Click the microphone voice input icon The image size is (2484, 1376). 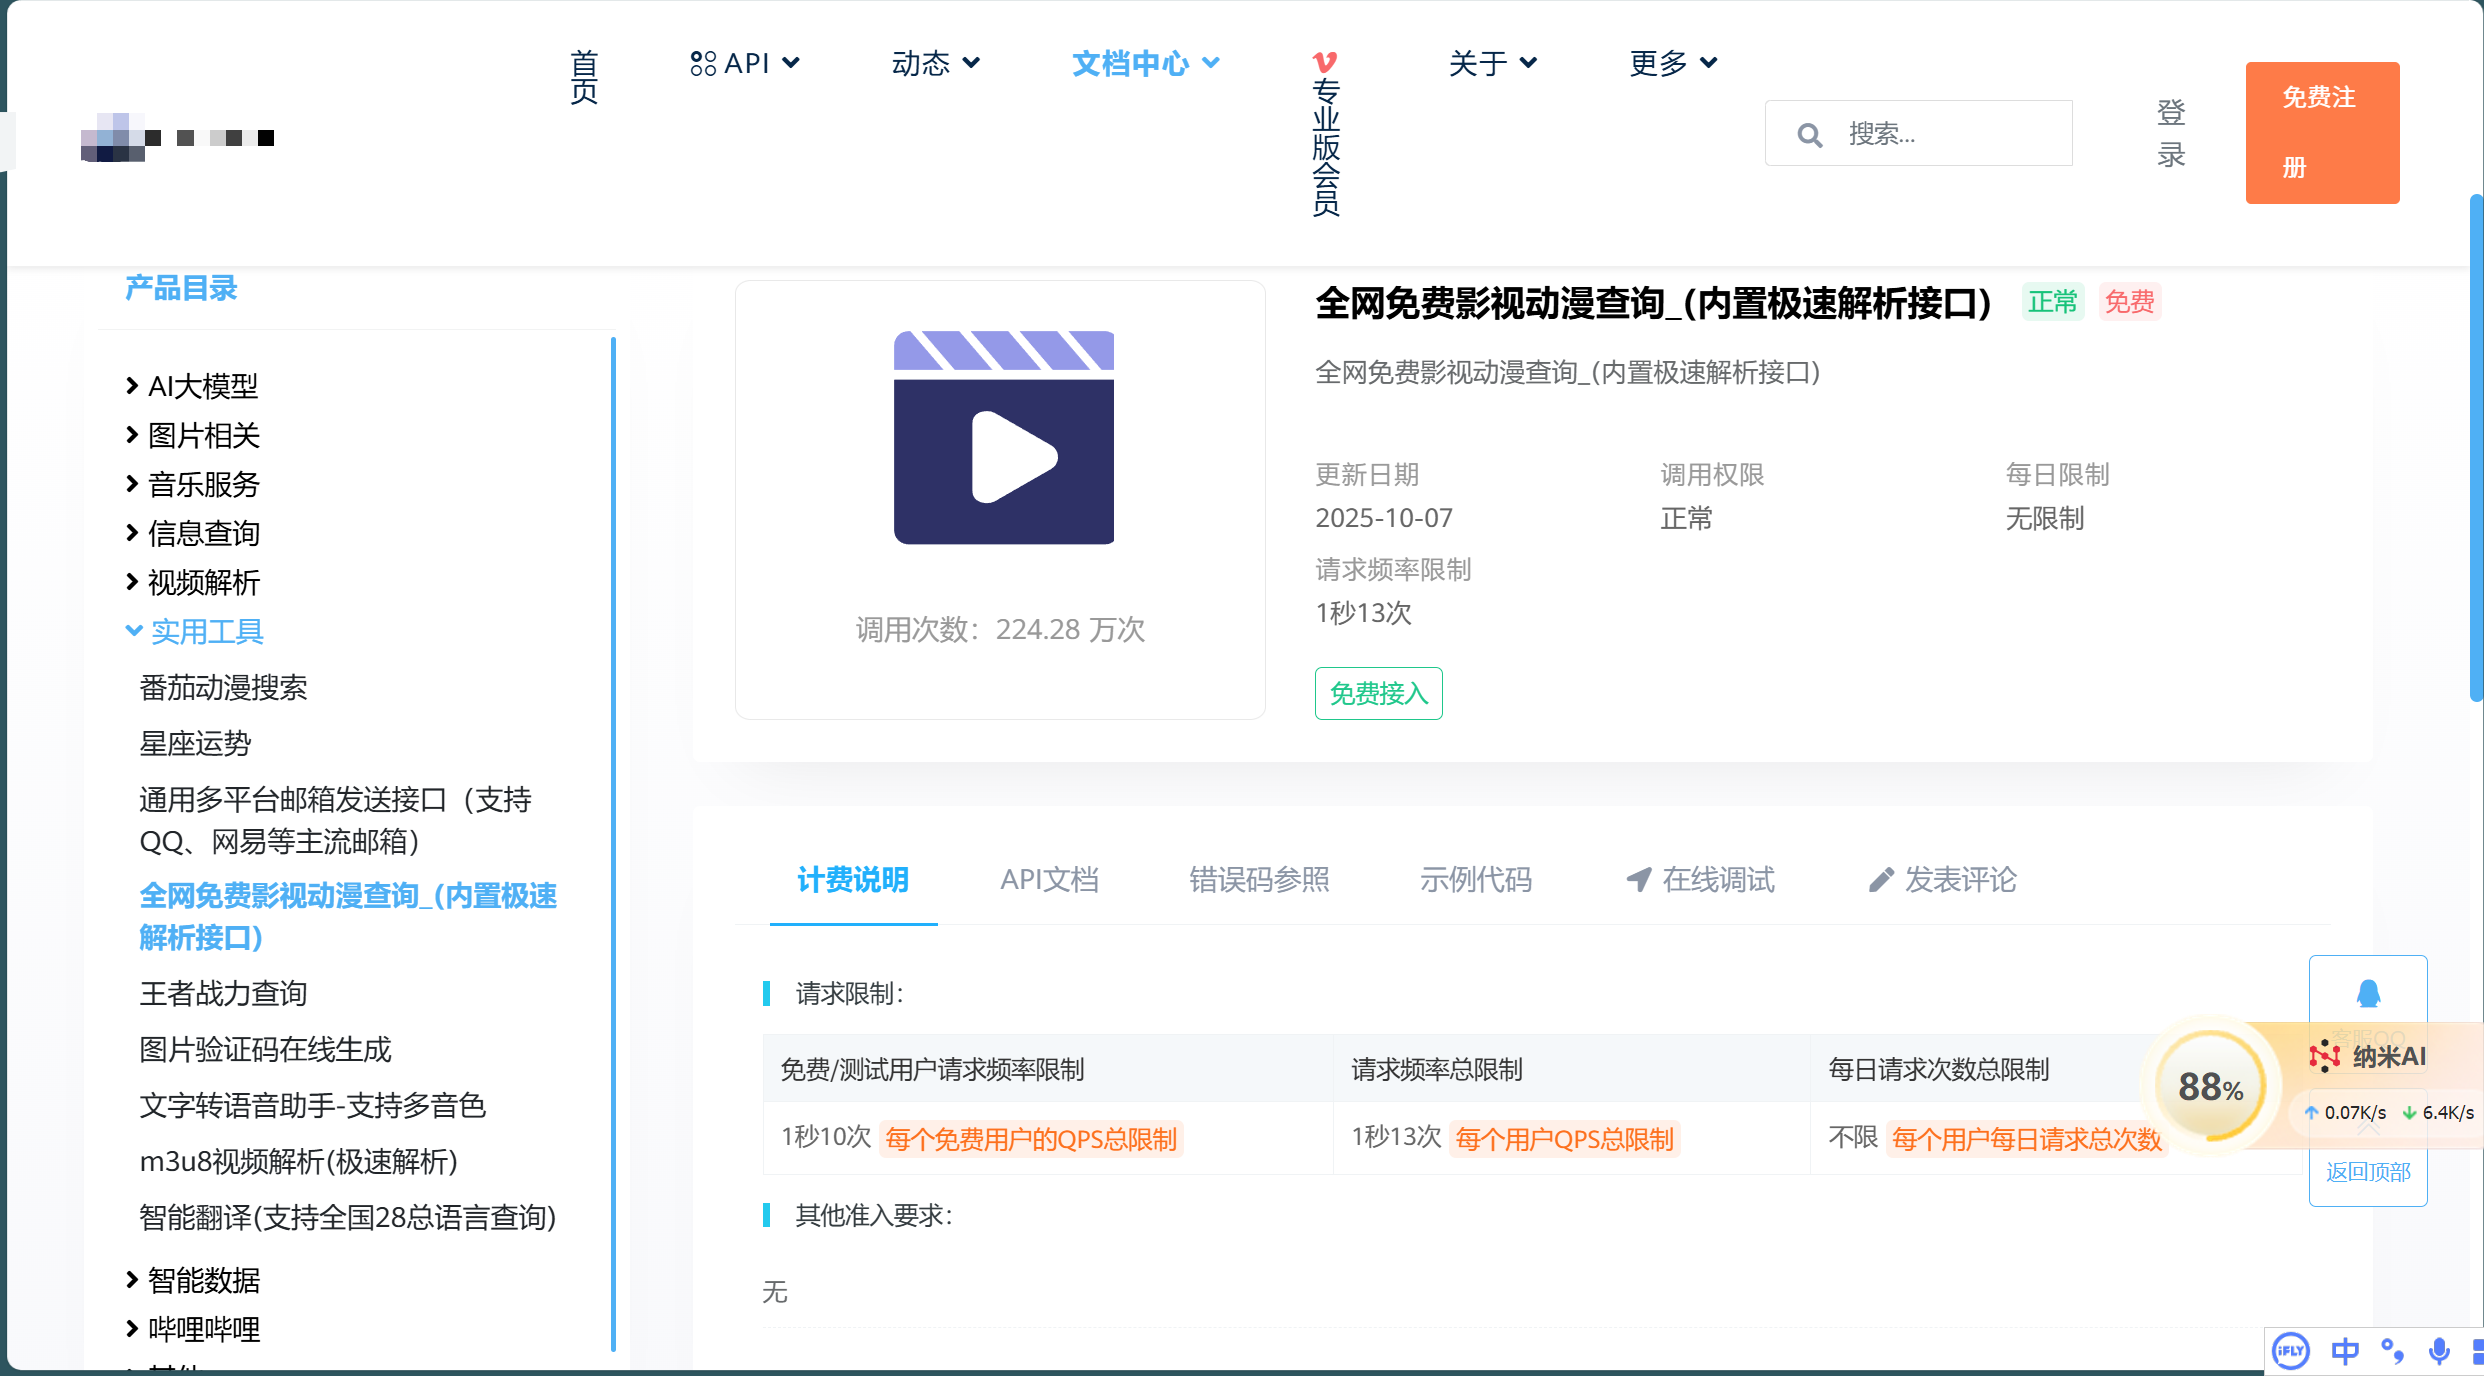[2439, 1352]
